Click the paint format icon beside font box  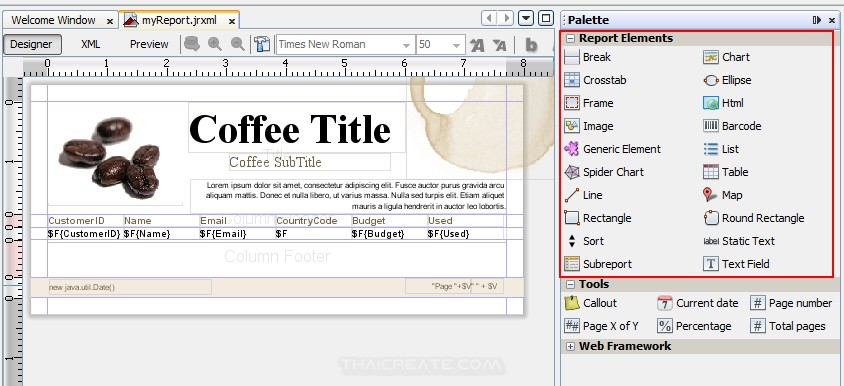[262, 44]
